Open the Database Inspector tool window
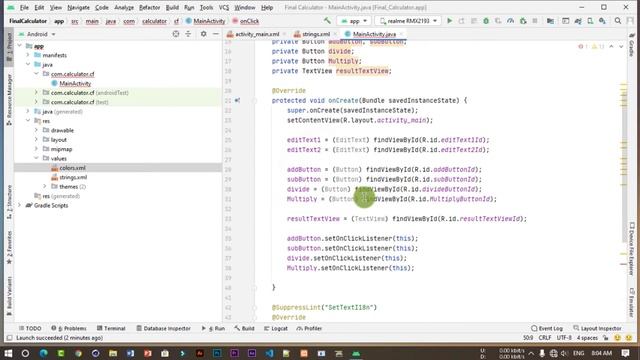640x360 pixels. pos(163,328)
